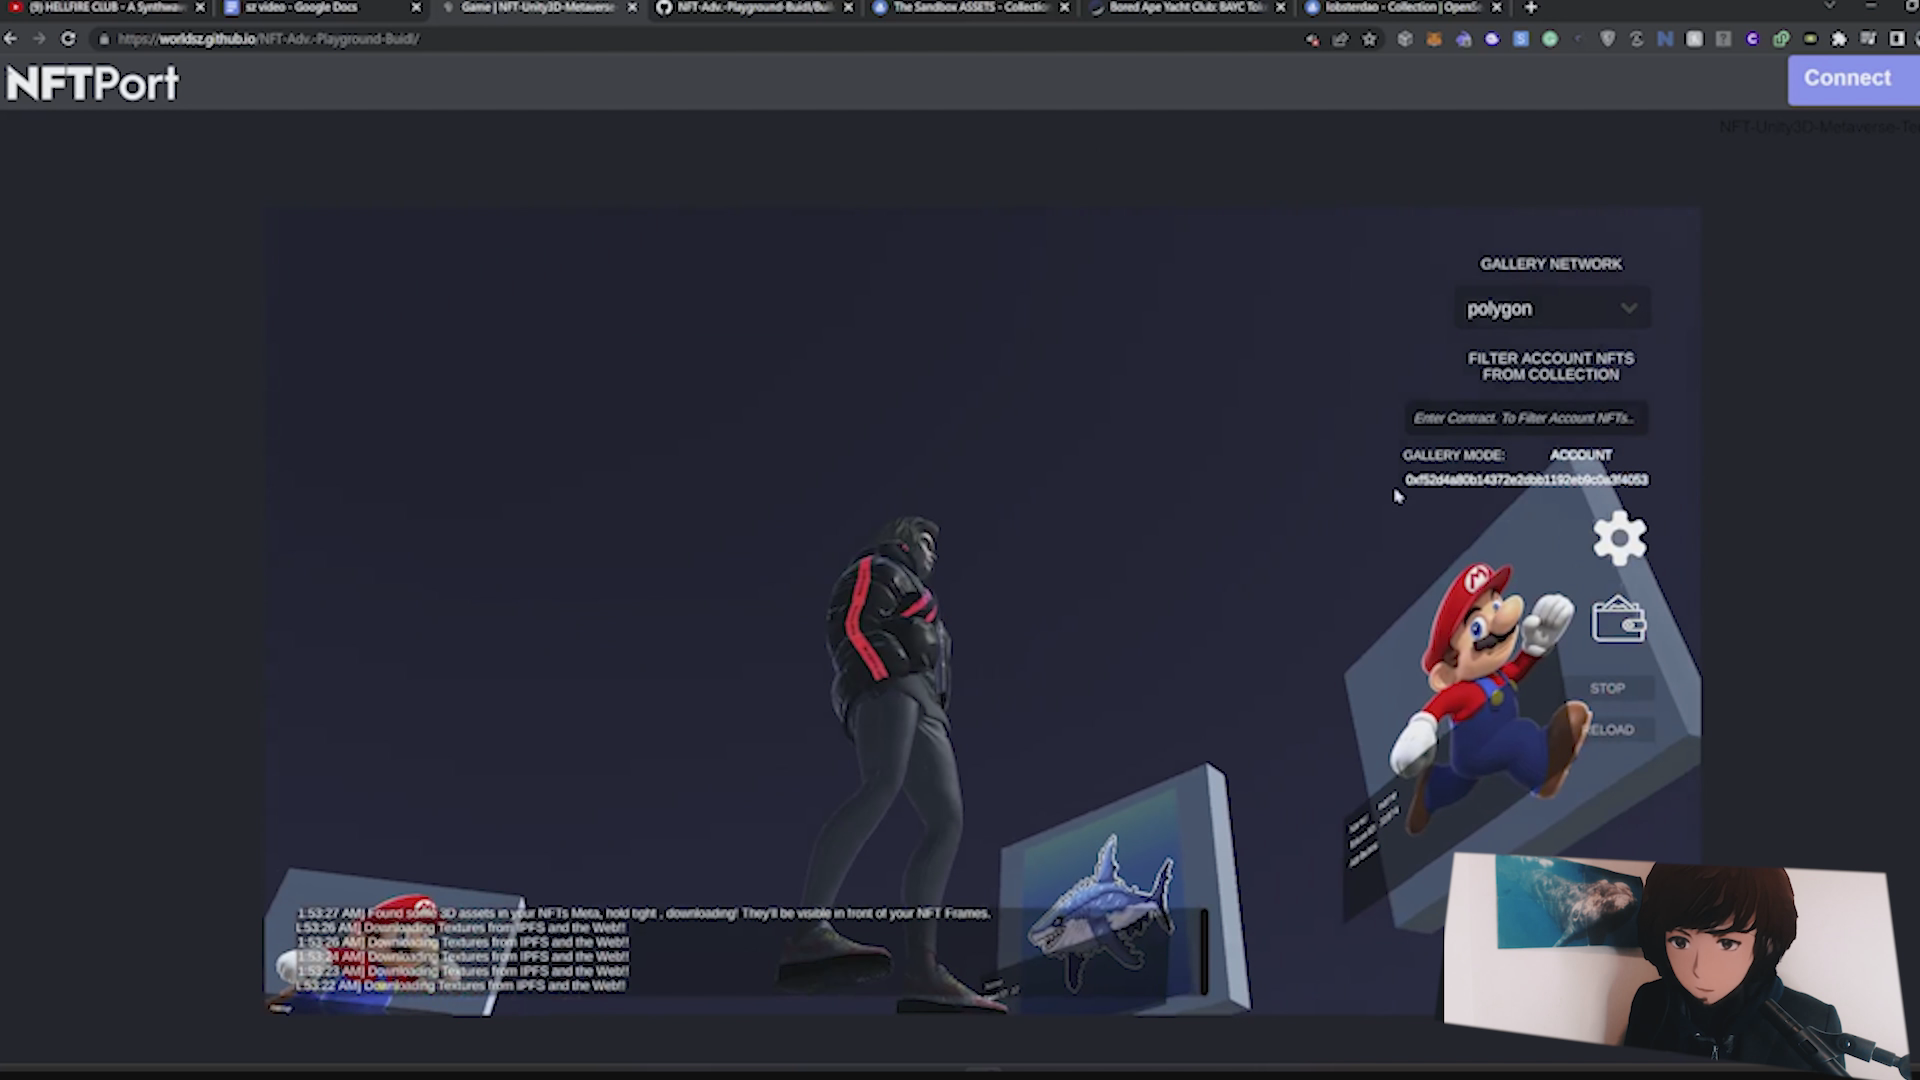Click the muted camera icon in address bar
The height and width of the screenshot is (1080, 1920).
(1312, 39)
